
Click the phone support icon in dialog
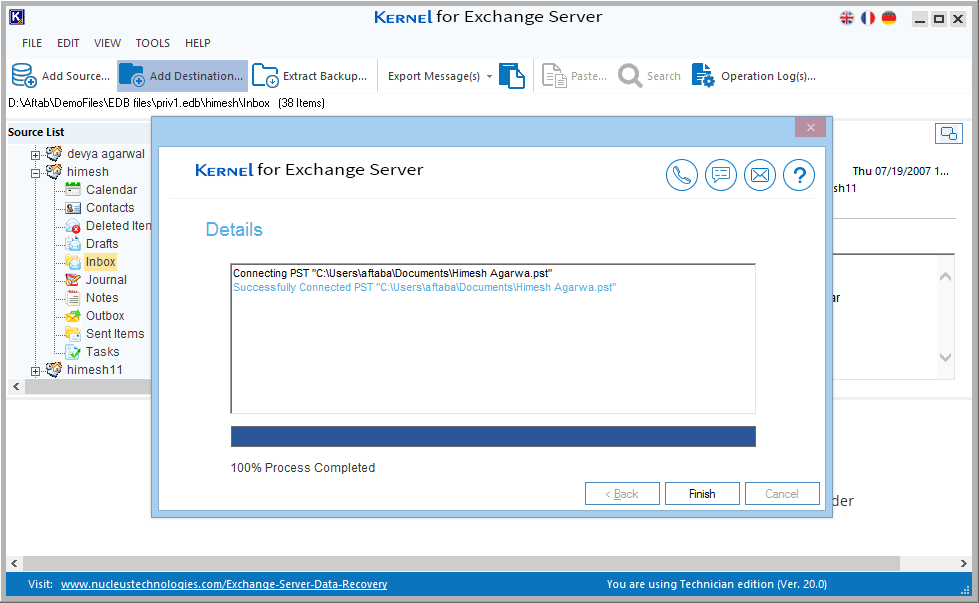click(682, 175)
